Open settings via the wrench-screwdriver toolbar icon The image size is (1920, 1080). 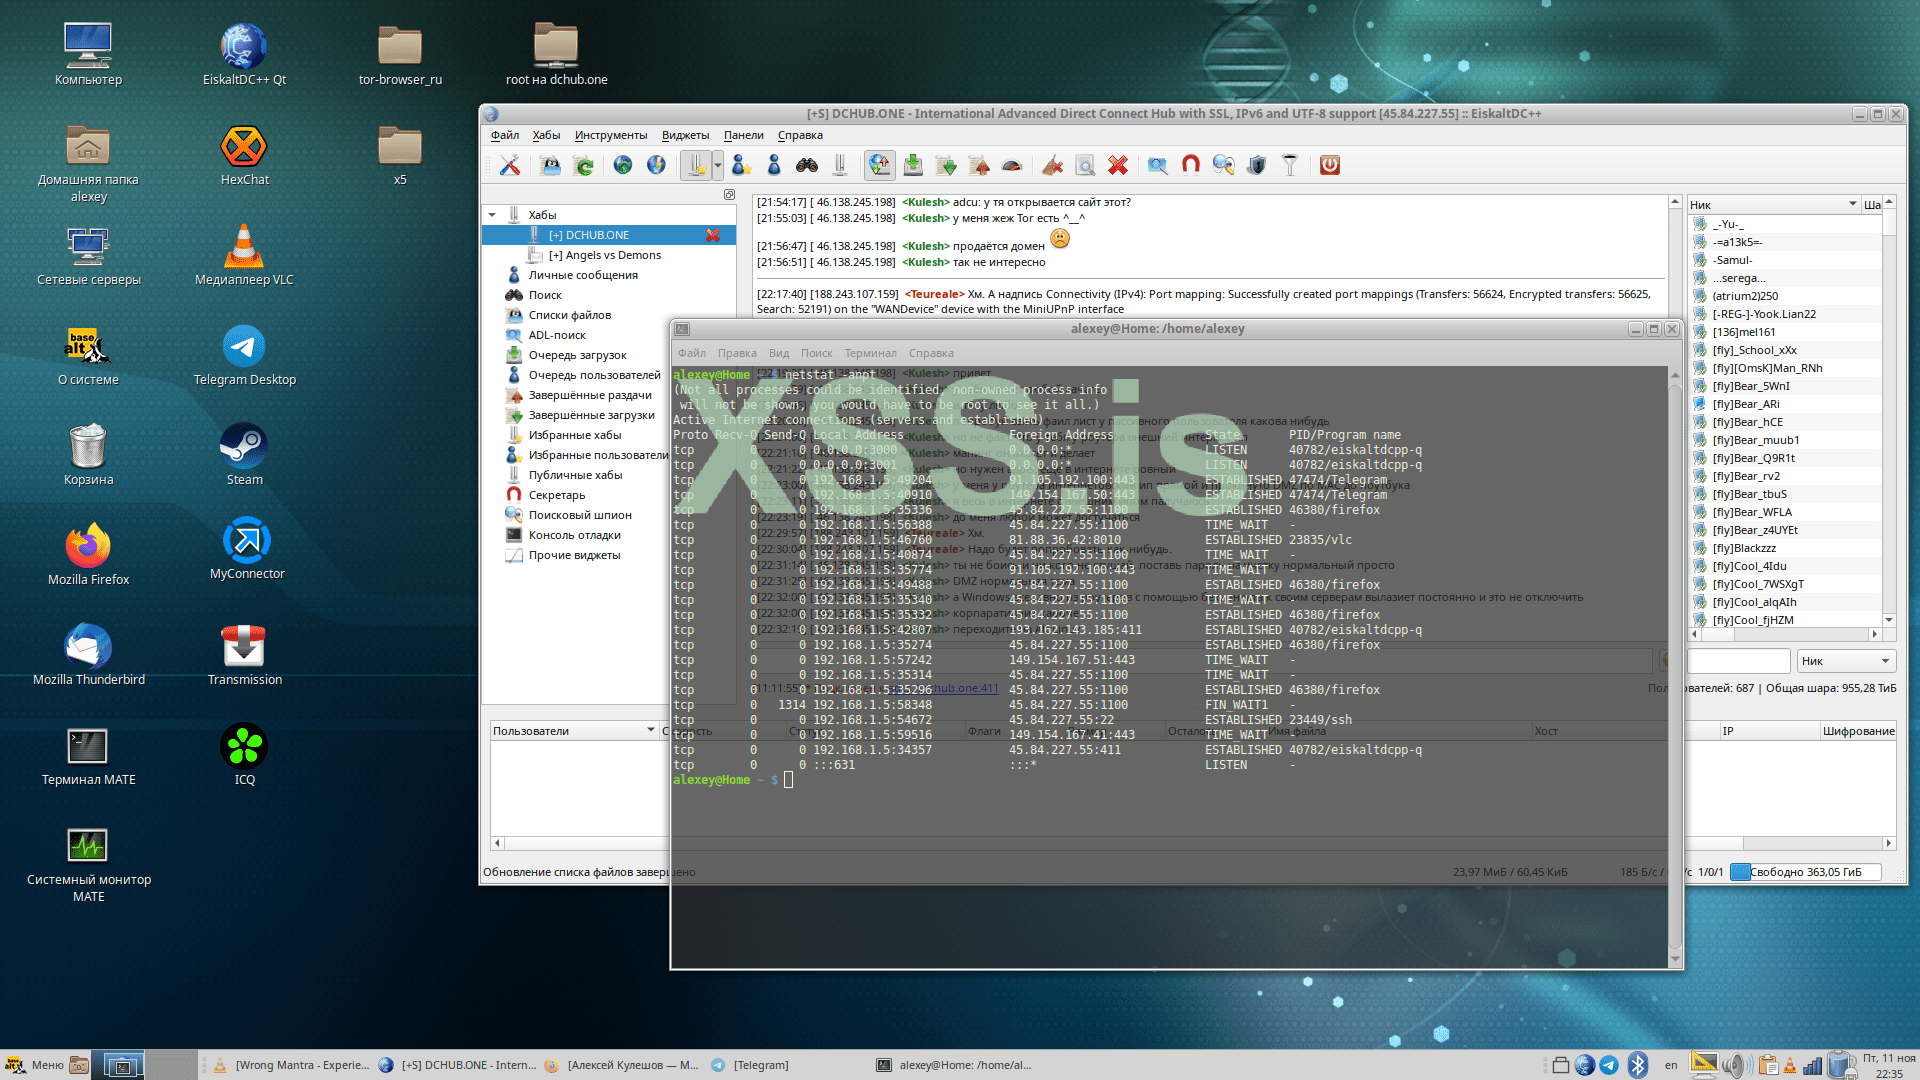pyautogui.click(x=510, y=166)
